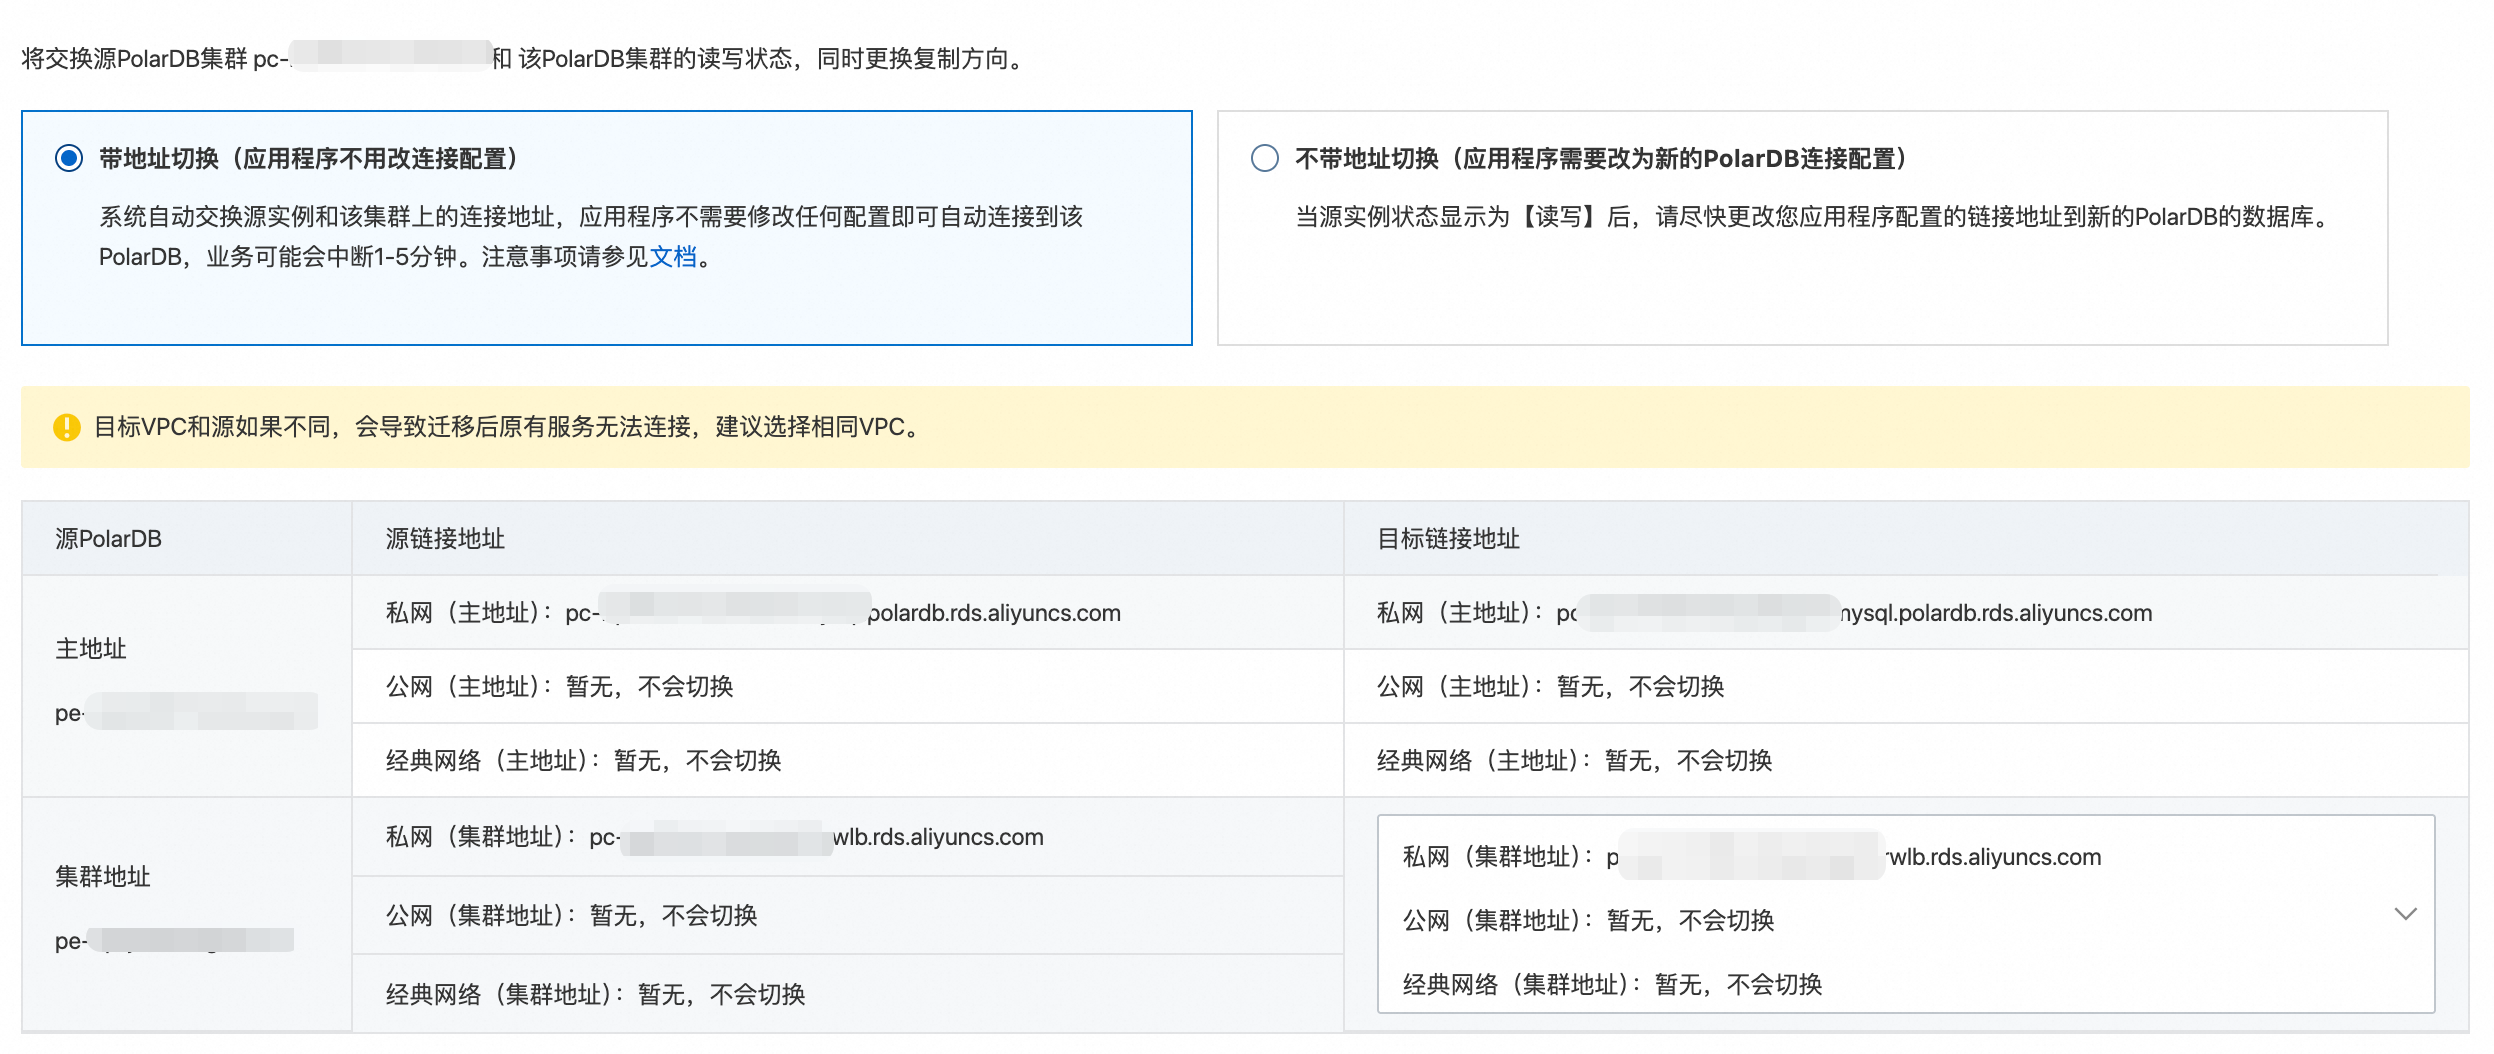Click target 公网（主地址）暂无 cell
The width and height of the screenshot is (2494, 1054).
tap(1906, 687)
